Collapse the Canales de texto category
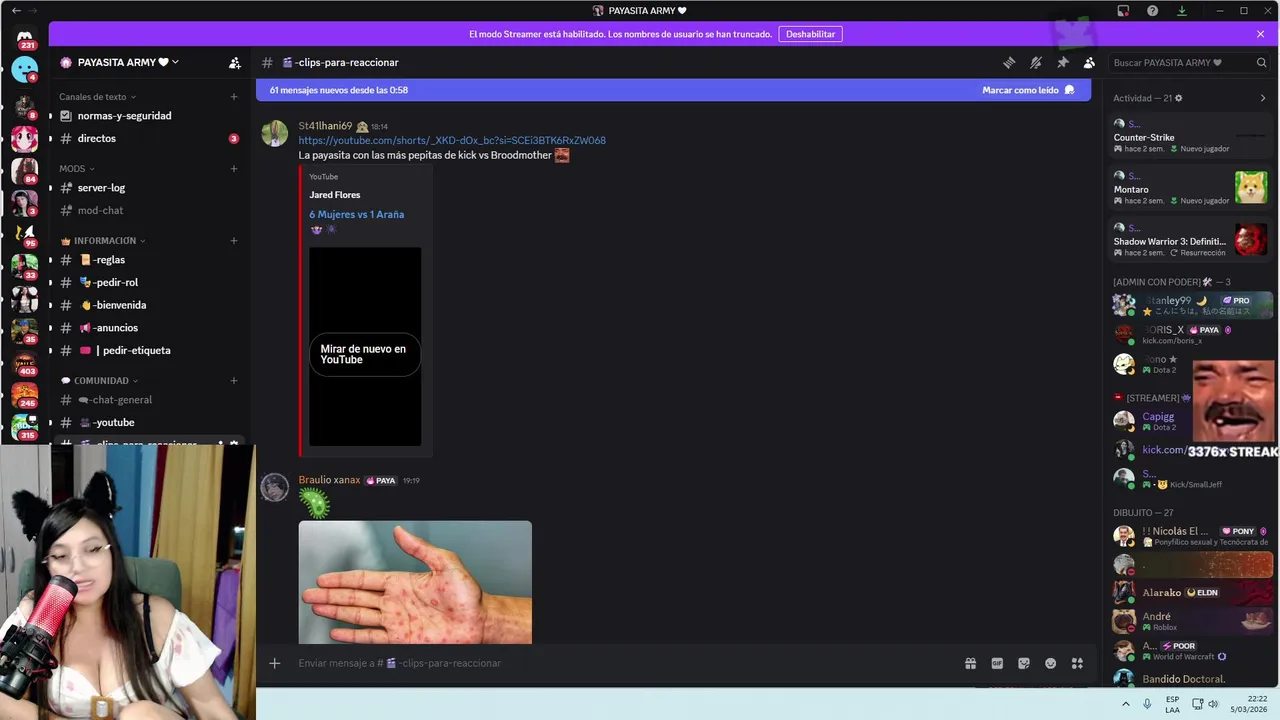 click(x=96, y=97)
